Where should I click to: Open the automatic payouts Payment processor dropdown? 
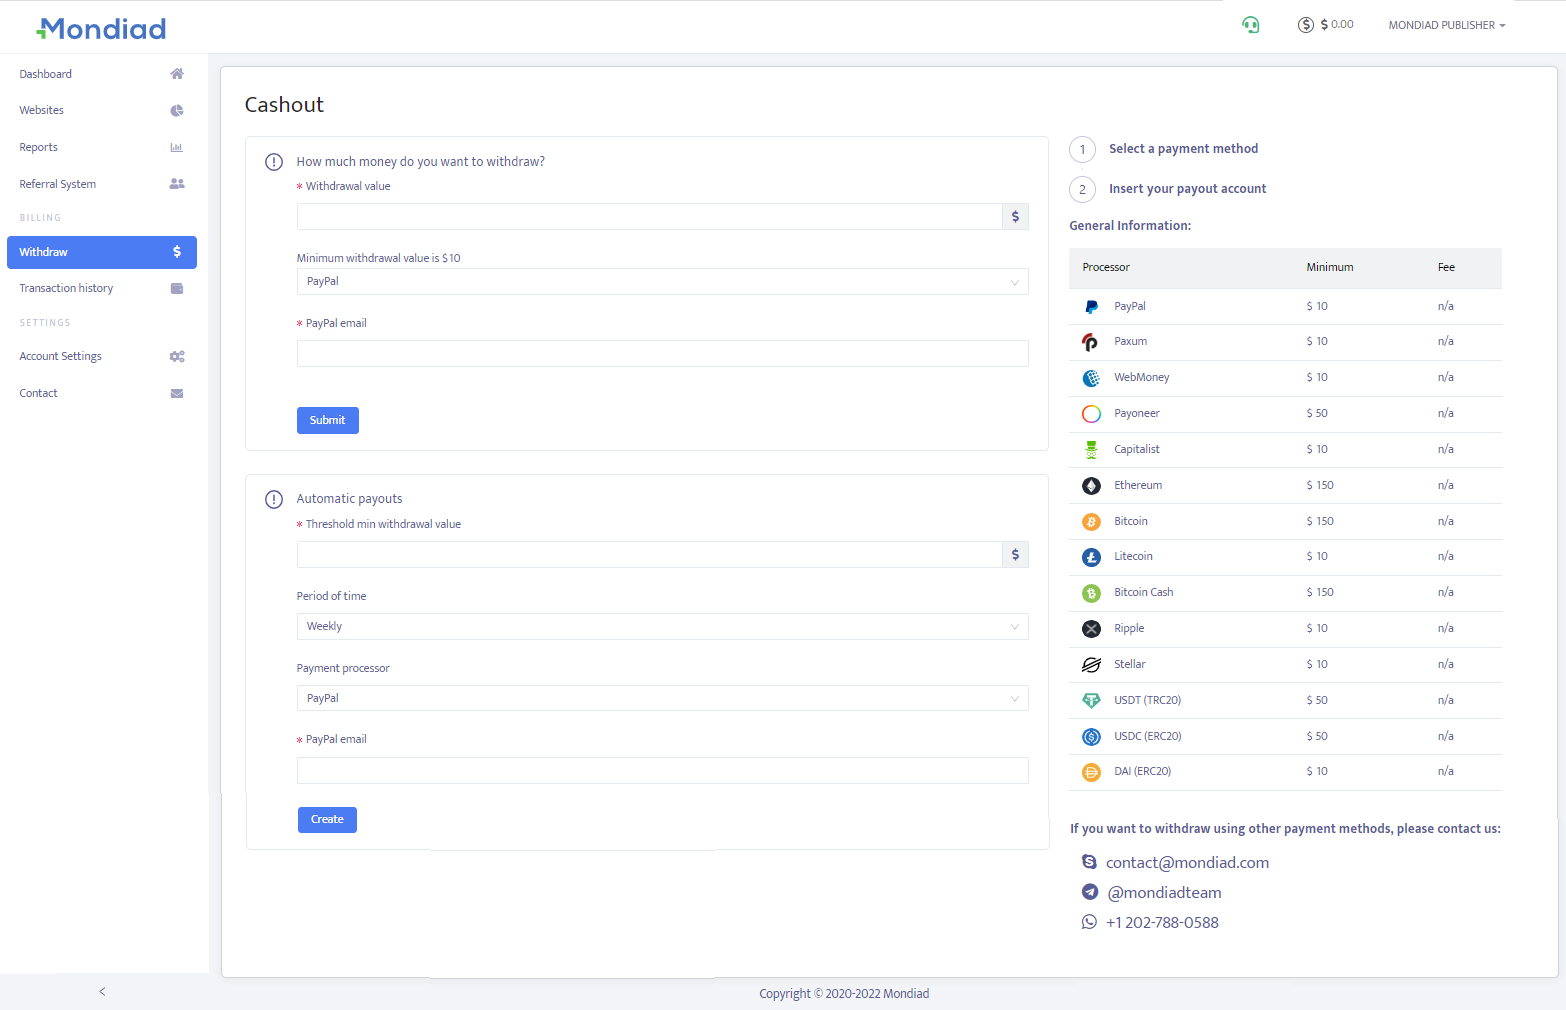click(x=662, y=699)
